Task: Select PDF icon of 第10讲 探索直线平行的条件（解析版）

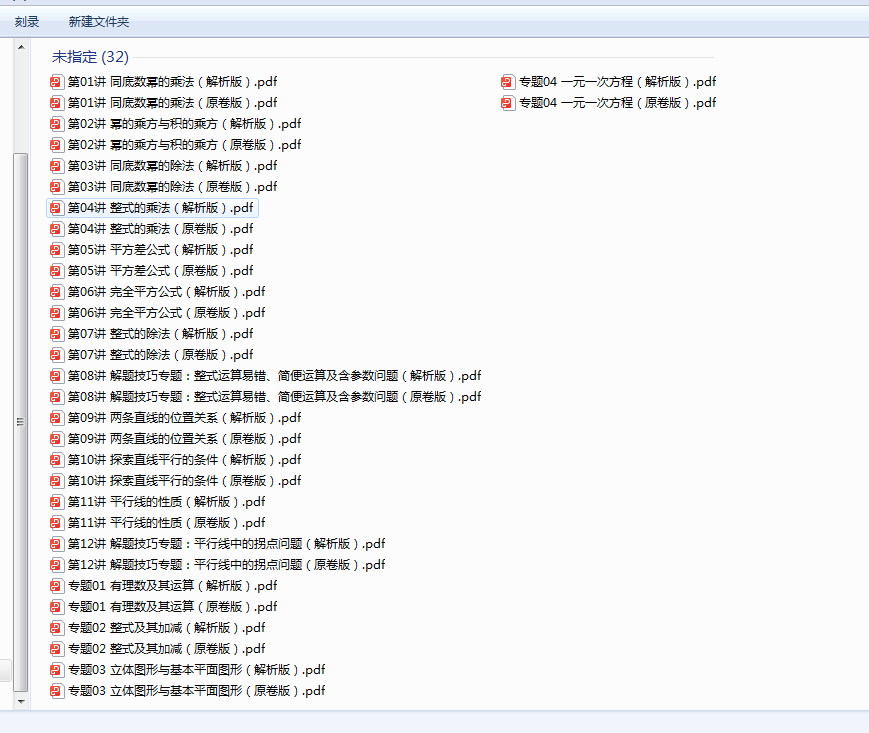Action: click(x=57, y=460)
